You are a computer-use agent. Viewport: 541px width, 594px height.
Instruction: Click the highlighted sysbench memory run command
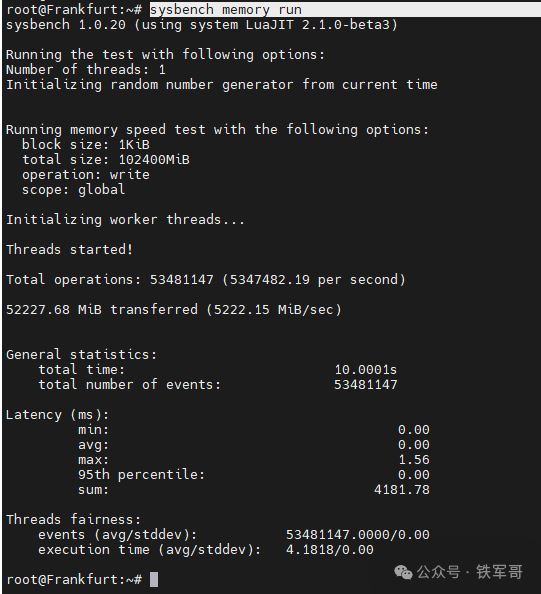(x=226, y=9)
